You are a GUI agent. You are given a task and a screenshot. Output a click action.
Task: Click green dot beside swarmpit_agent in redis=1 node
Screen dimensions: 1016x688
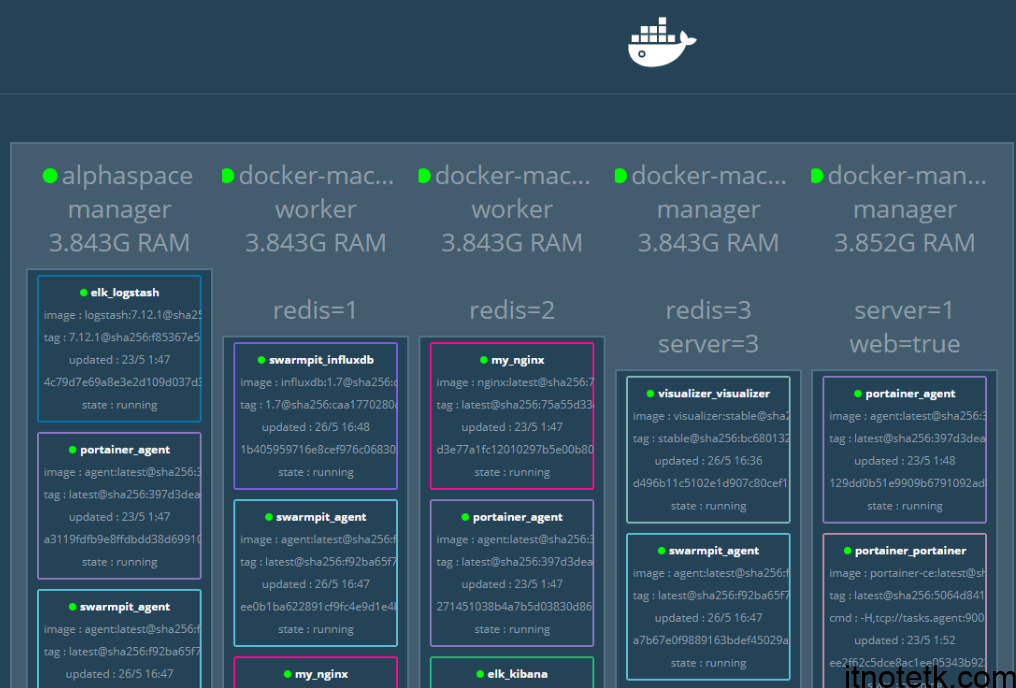[269, 517]
